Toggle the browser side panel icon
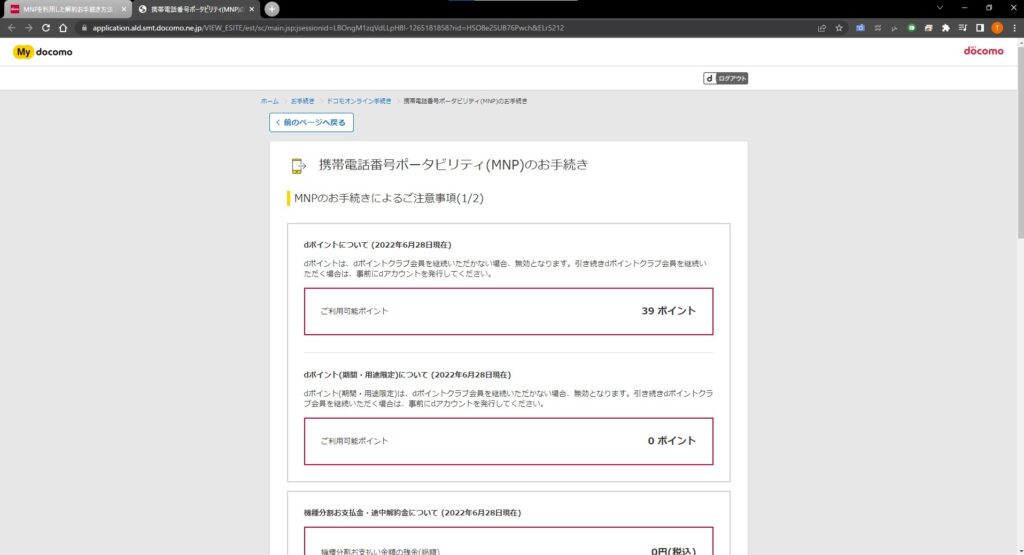Viewport: 1024px width, 555px height. pyautogui.click(x=980, y=28)
